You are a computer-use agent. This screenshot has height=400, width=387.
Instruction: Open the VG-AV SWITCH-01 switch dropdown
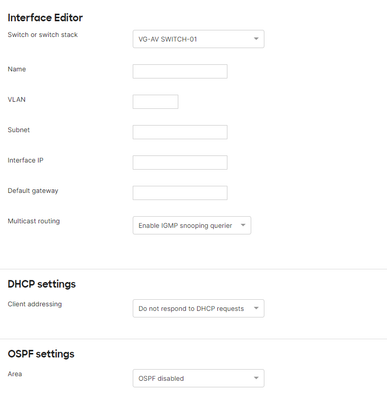[x=198, y=39]
